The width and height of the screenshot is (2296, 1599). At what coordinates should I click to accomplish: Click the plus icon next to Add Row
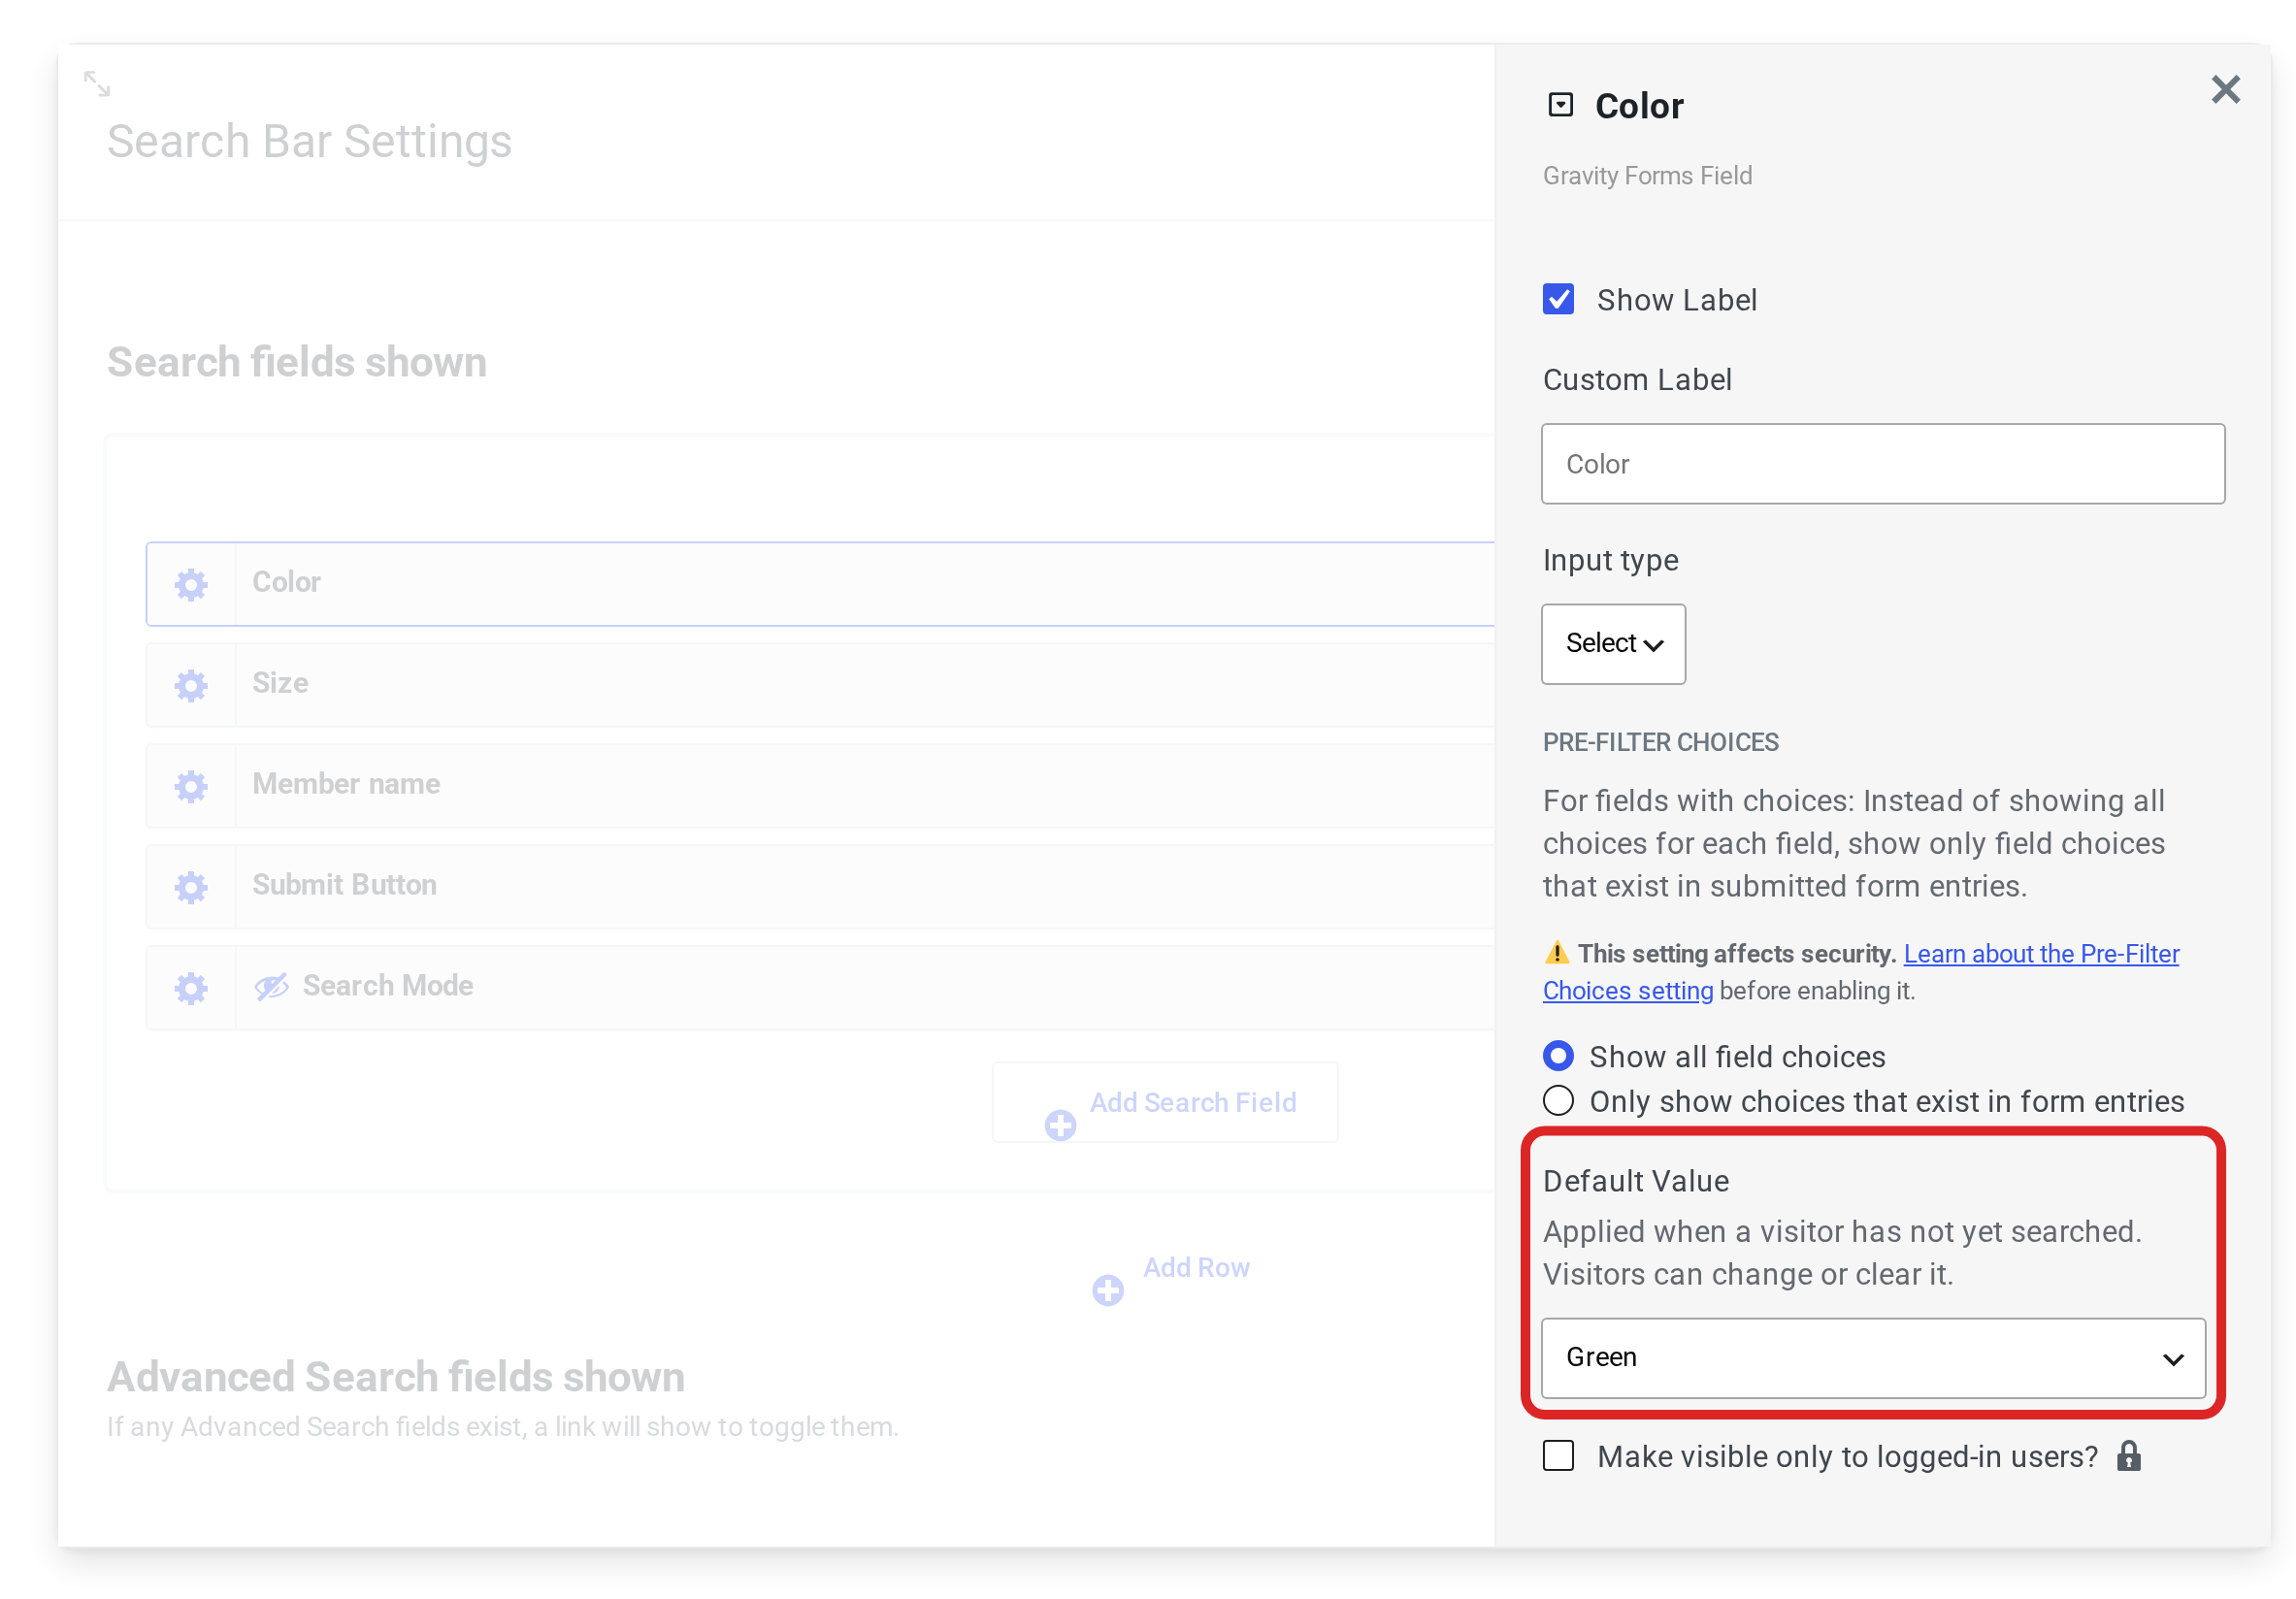pyautogui.click(x=1107, y=1290)
